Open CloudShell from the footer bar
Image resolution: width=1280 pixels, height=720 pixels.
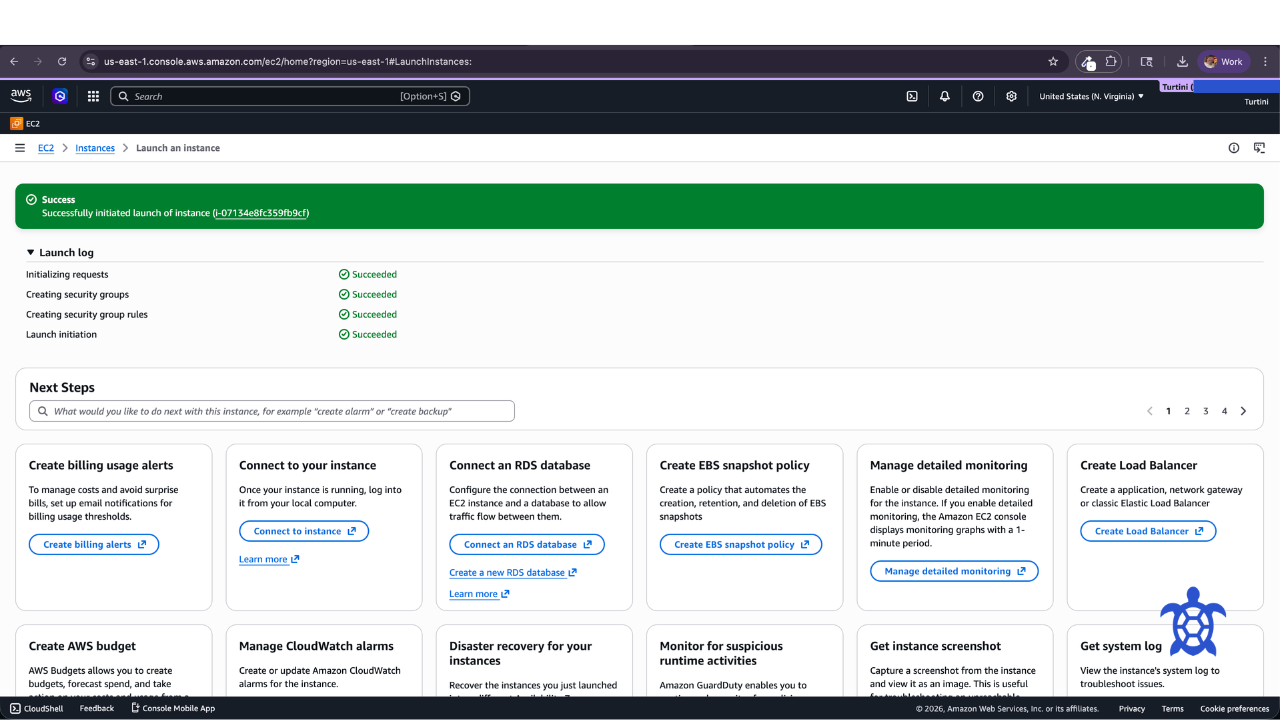pos(37,708)
